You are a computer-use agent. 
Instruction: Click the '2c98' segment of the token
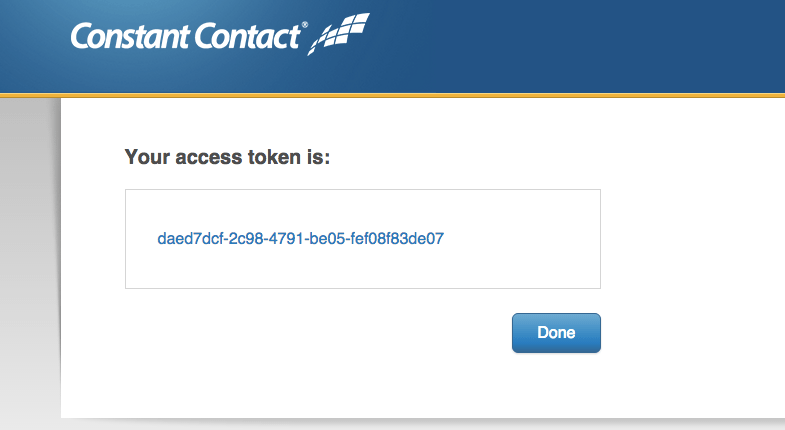coord(244,239)
